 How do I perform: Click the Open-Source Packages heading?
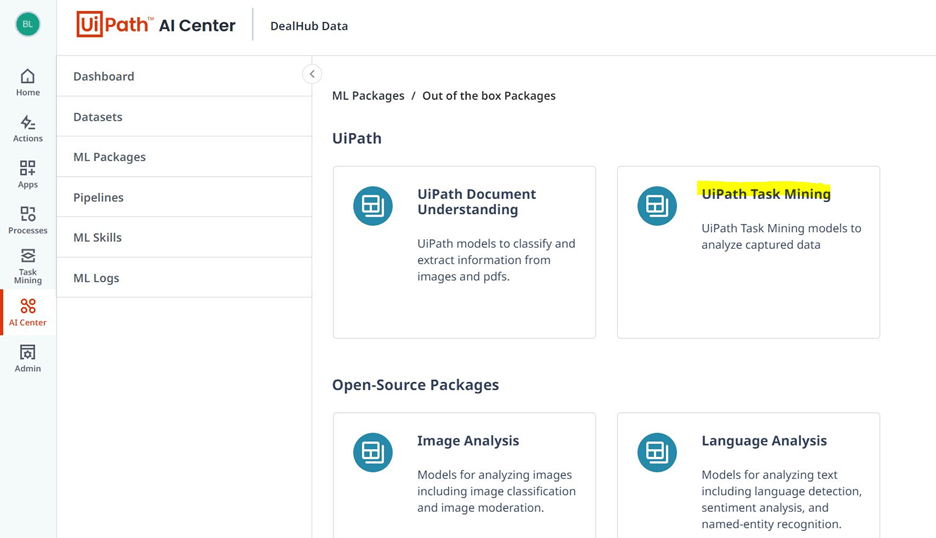(415, 385)
